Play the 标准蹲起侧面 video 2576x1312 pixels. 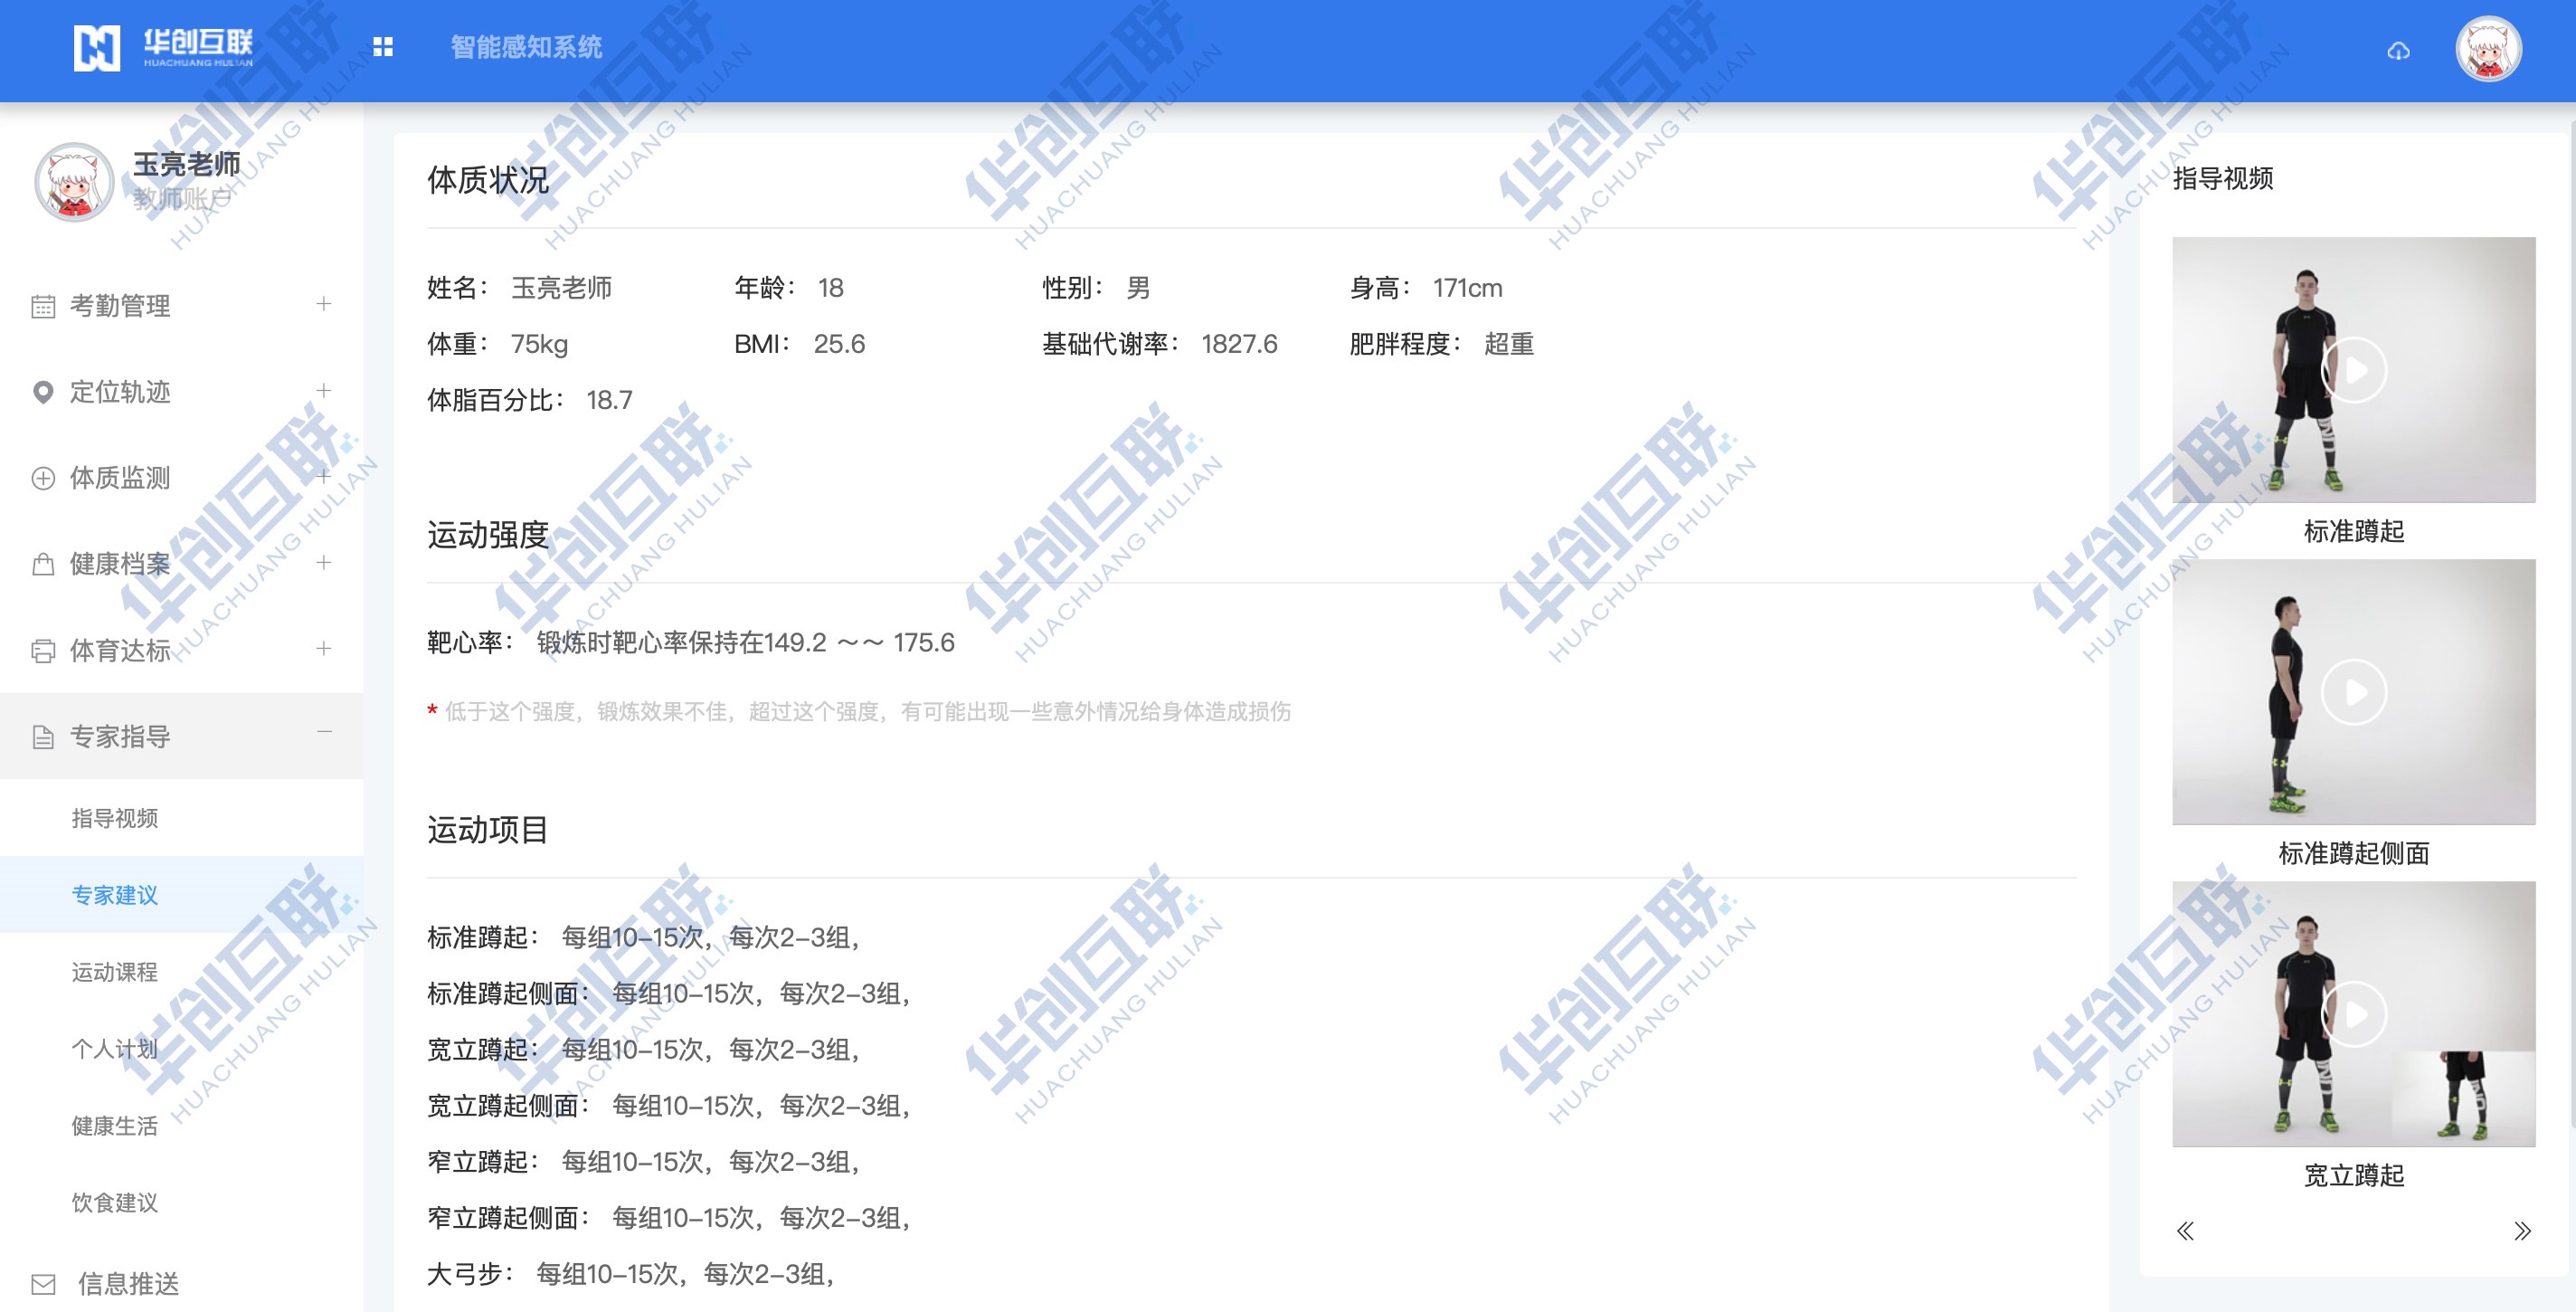pos(2353,692)
